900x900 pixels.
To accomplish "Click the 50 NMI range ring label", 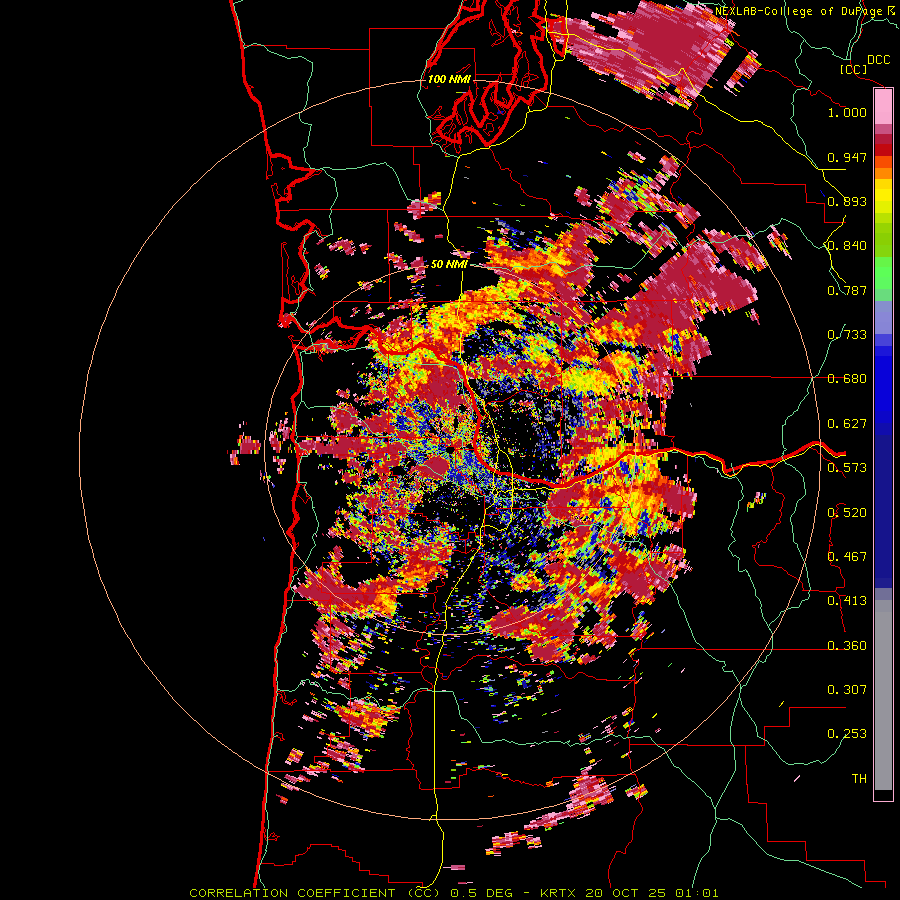I will point(449,264).
